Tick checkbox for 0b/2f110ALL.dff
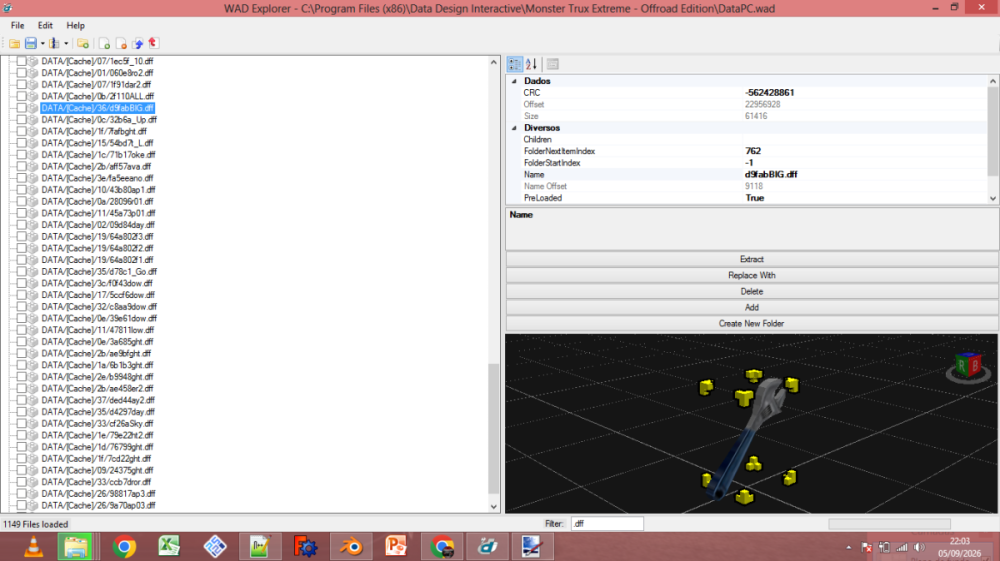This screenshot has height=561, width=1000. [22, 96]
